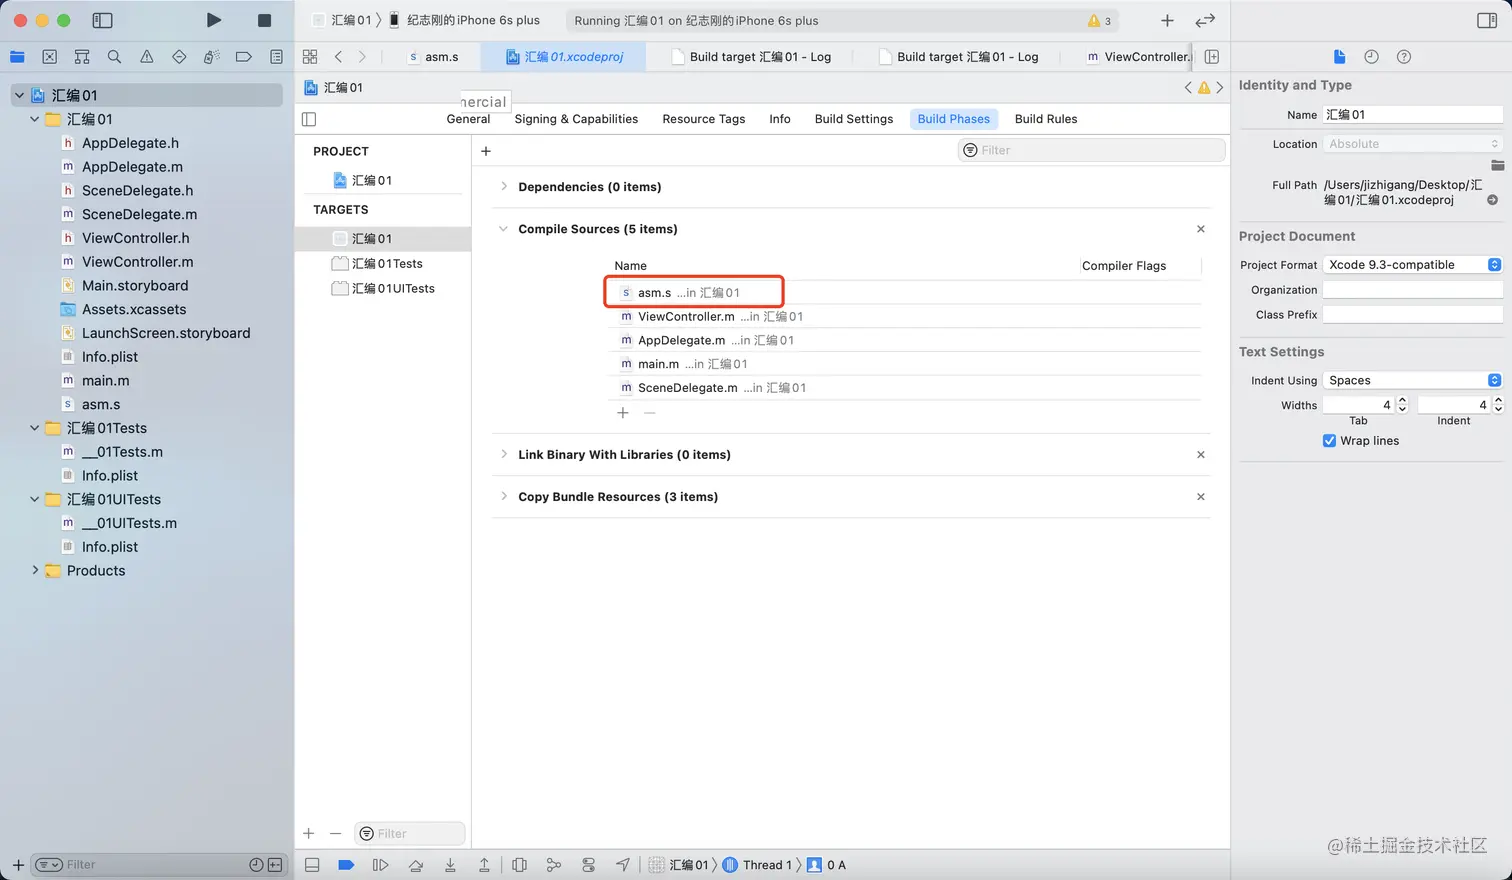
Task: Reveal the project full path in Finder
Action: coord(1492,200)
